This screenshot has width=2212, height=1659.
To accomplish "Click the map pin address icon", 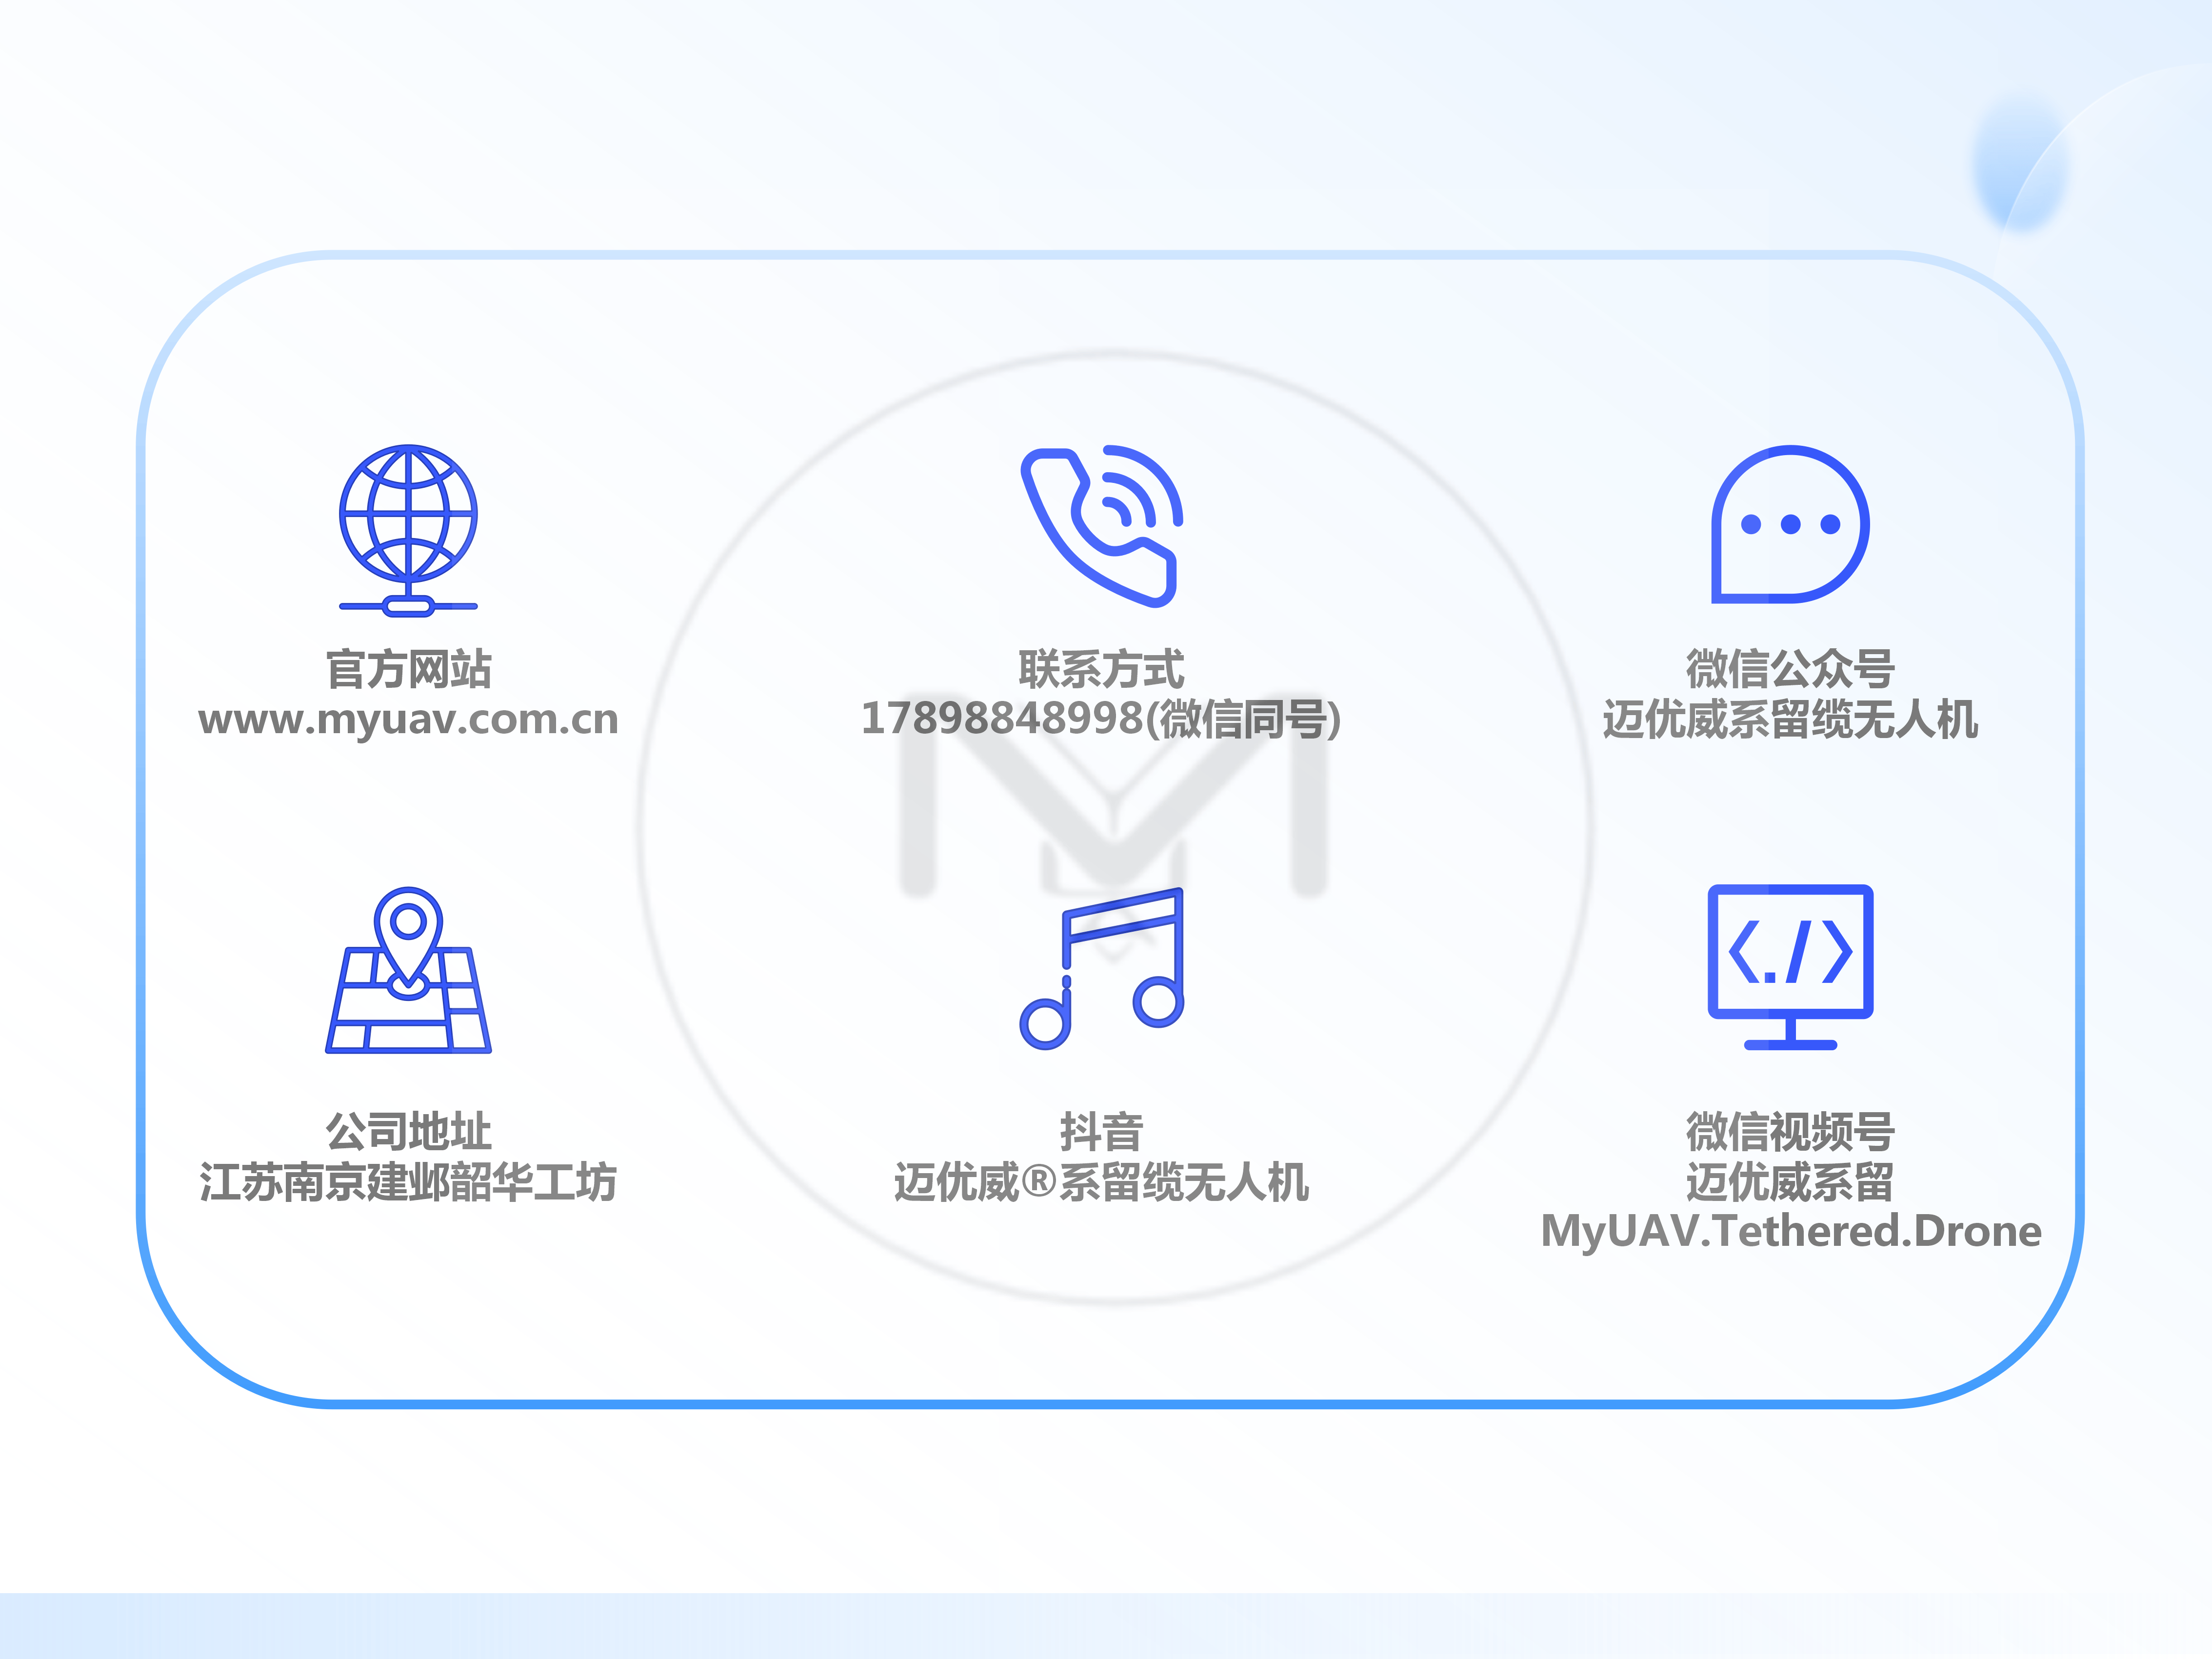I will (408, 970).
